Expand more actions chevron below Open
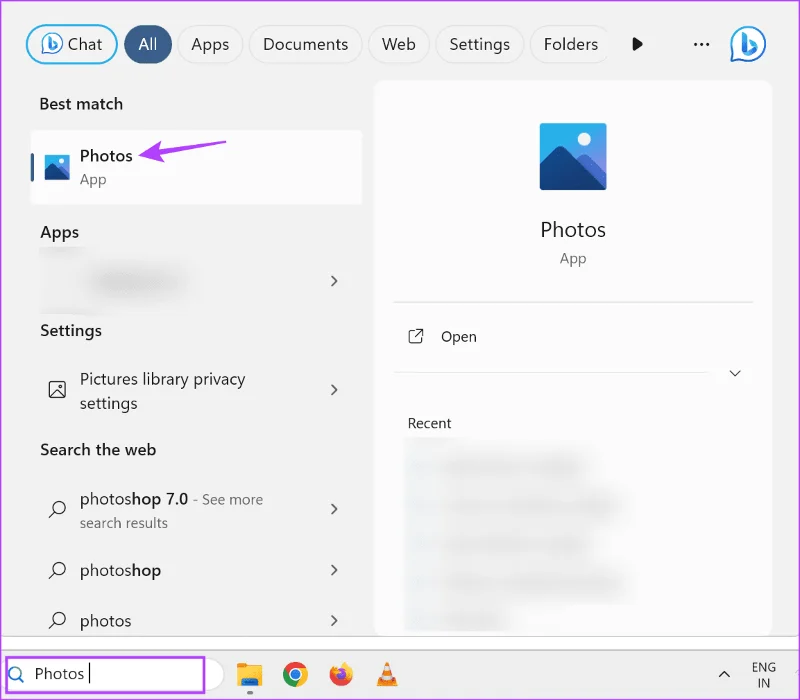 click(x=735, y=373)
